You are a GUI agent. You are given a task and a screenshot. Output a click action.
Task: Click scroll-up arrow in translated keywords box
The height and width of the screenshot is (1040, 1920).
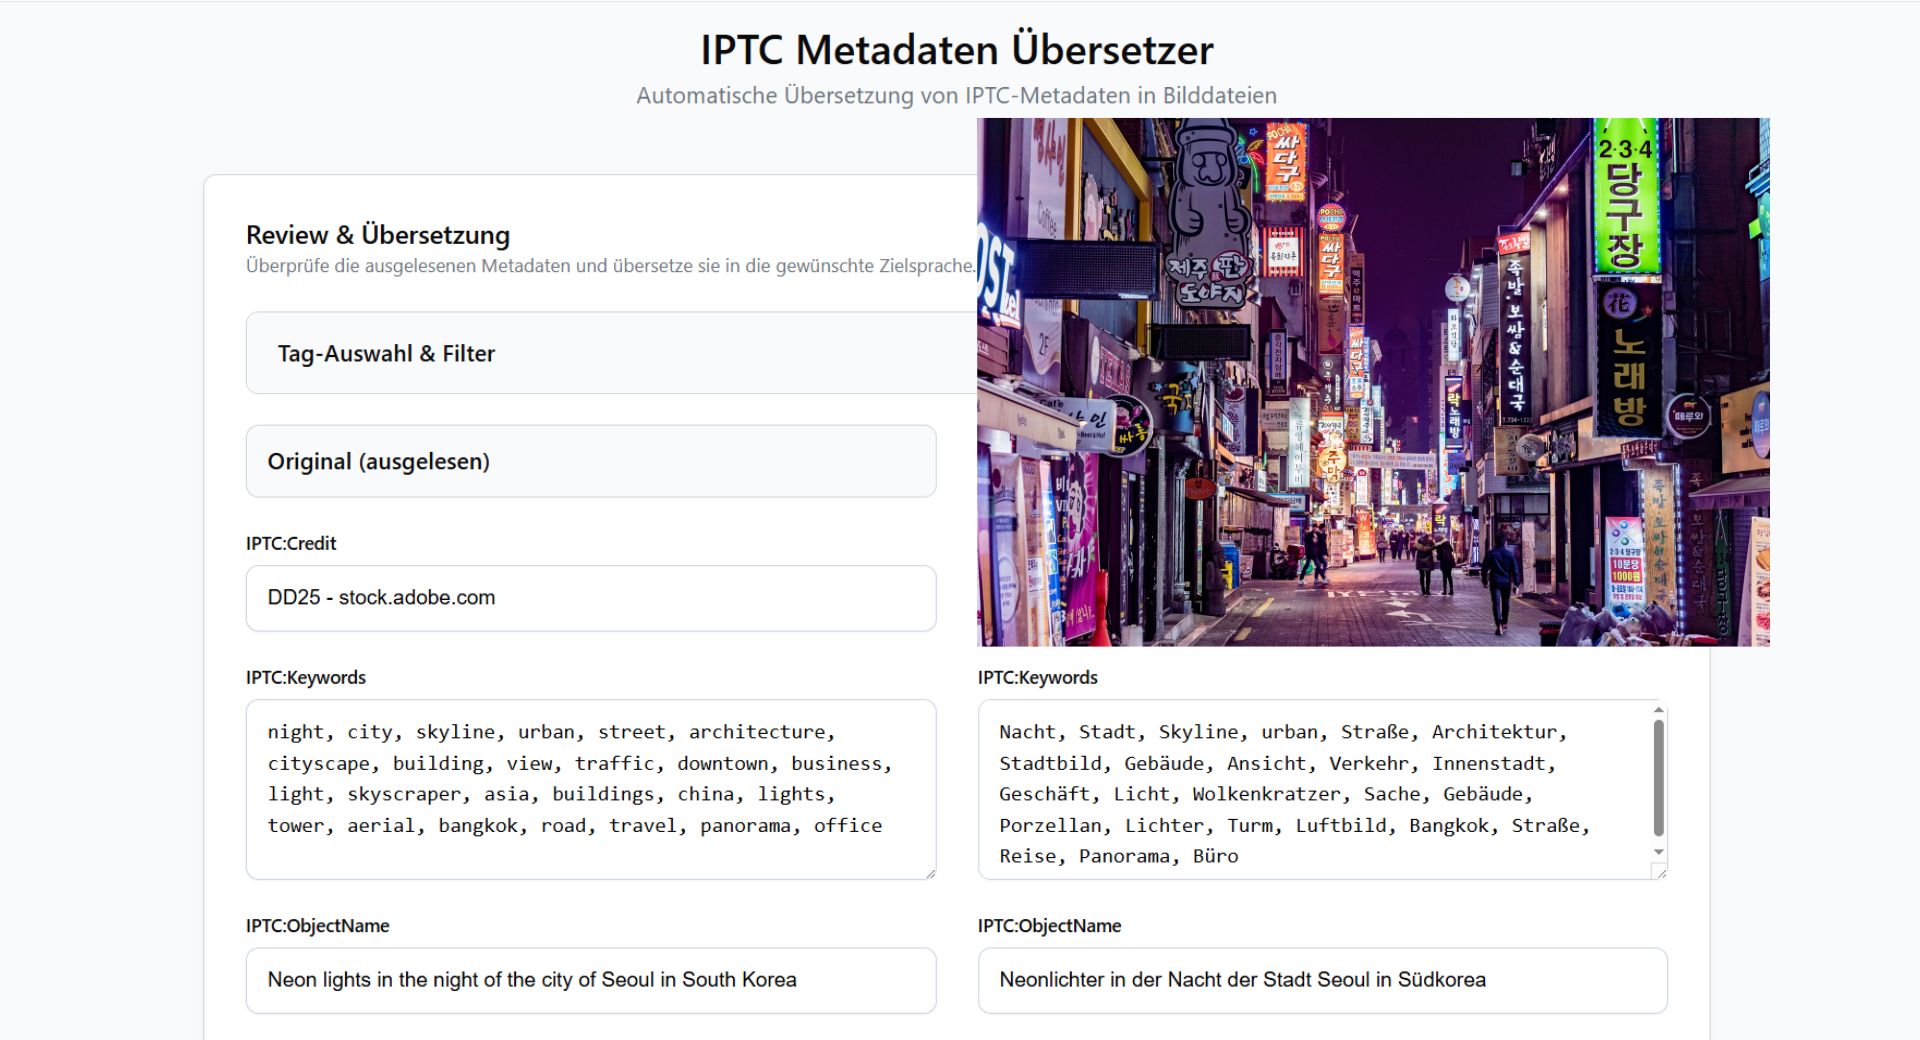point(1659,711)
